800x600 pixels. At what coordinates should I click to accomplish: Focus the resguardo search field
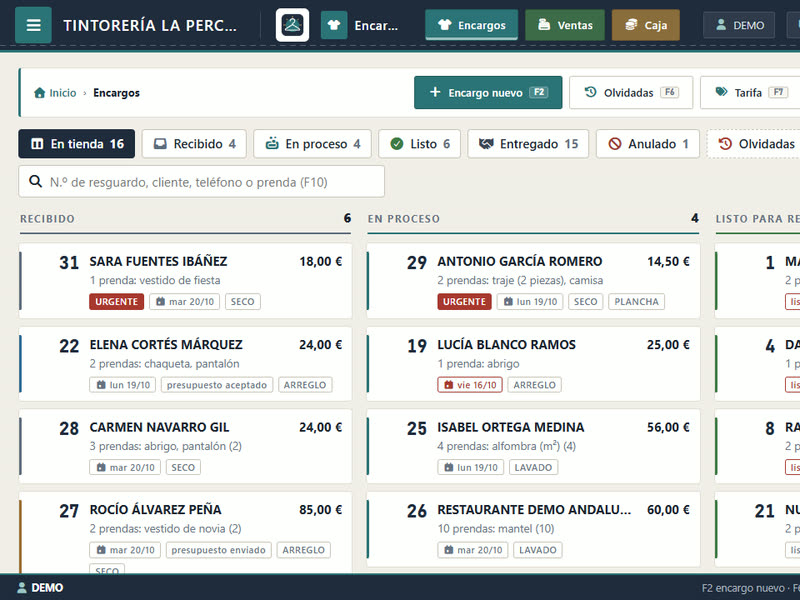tap(202, 182)
